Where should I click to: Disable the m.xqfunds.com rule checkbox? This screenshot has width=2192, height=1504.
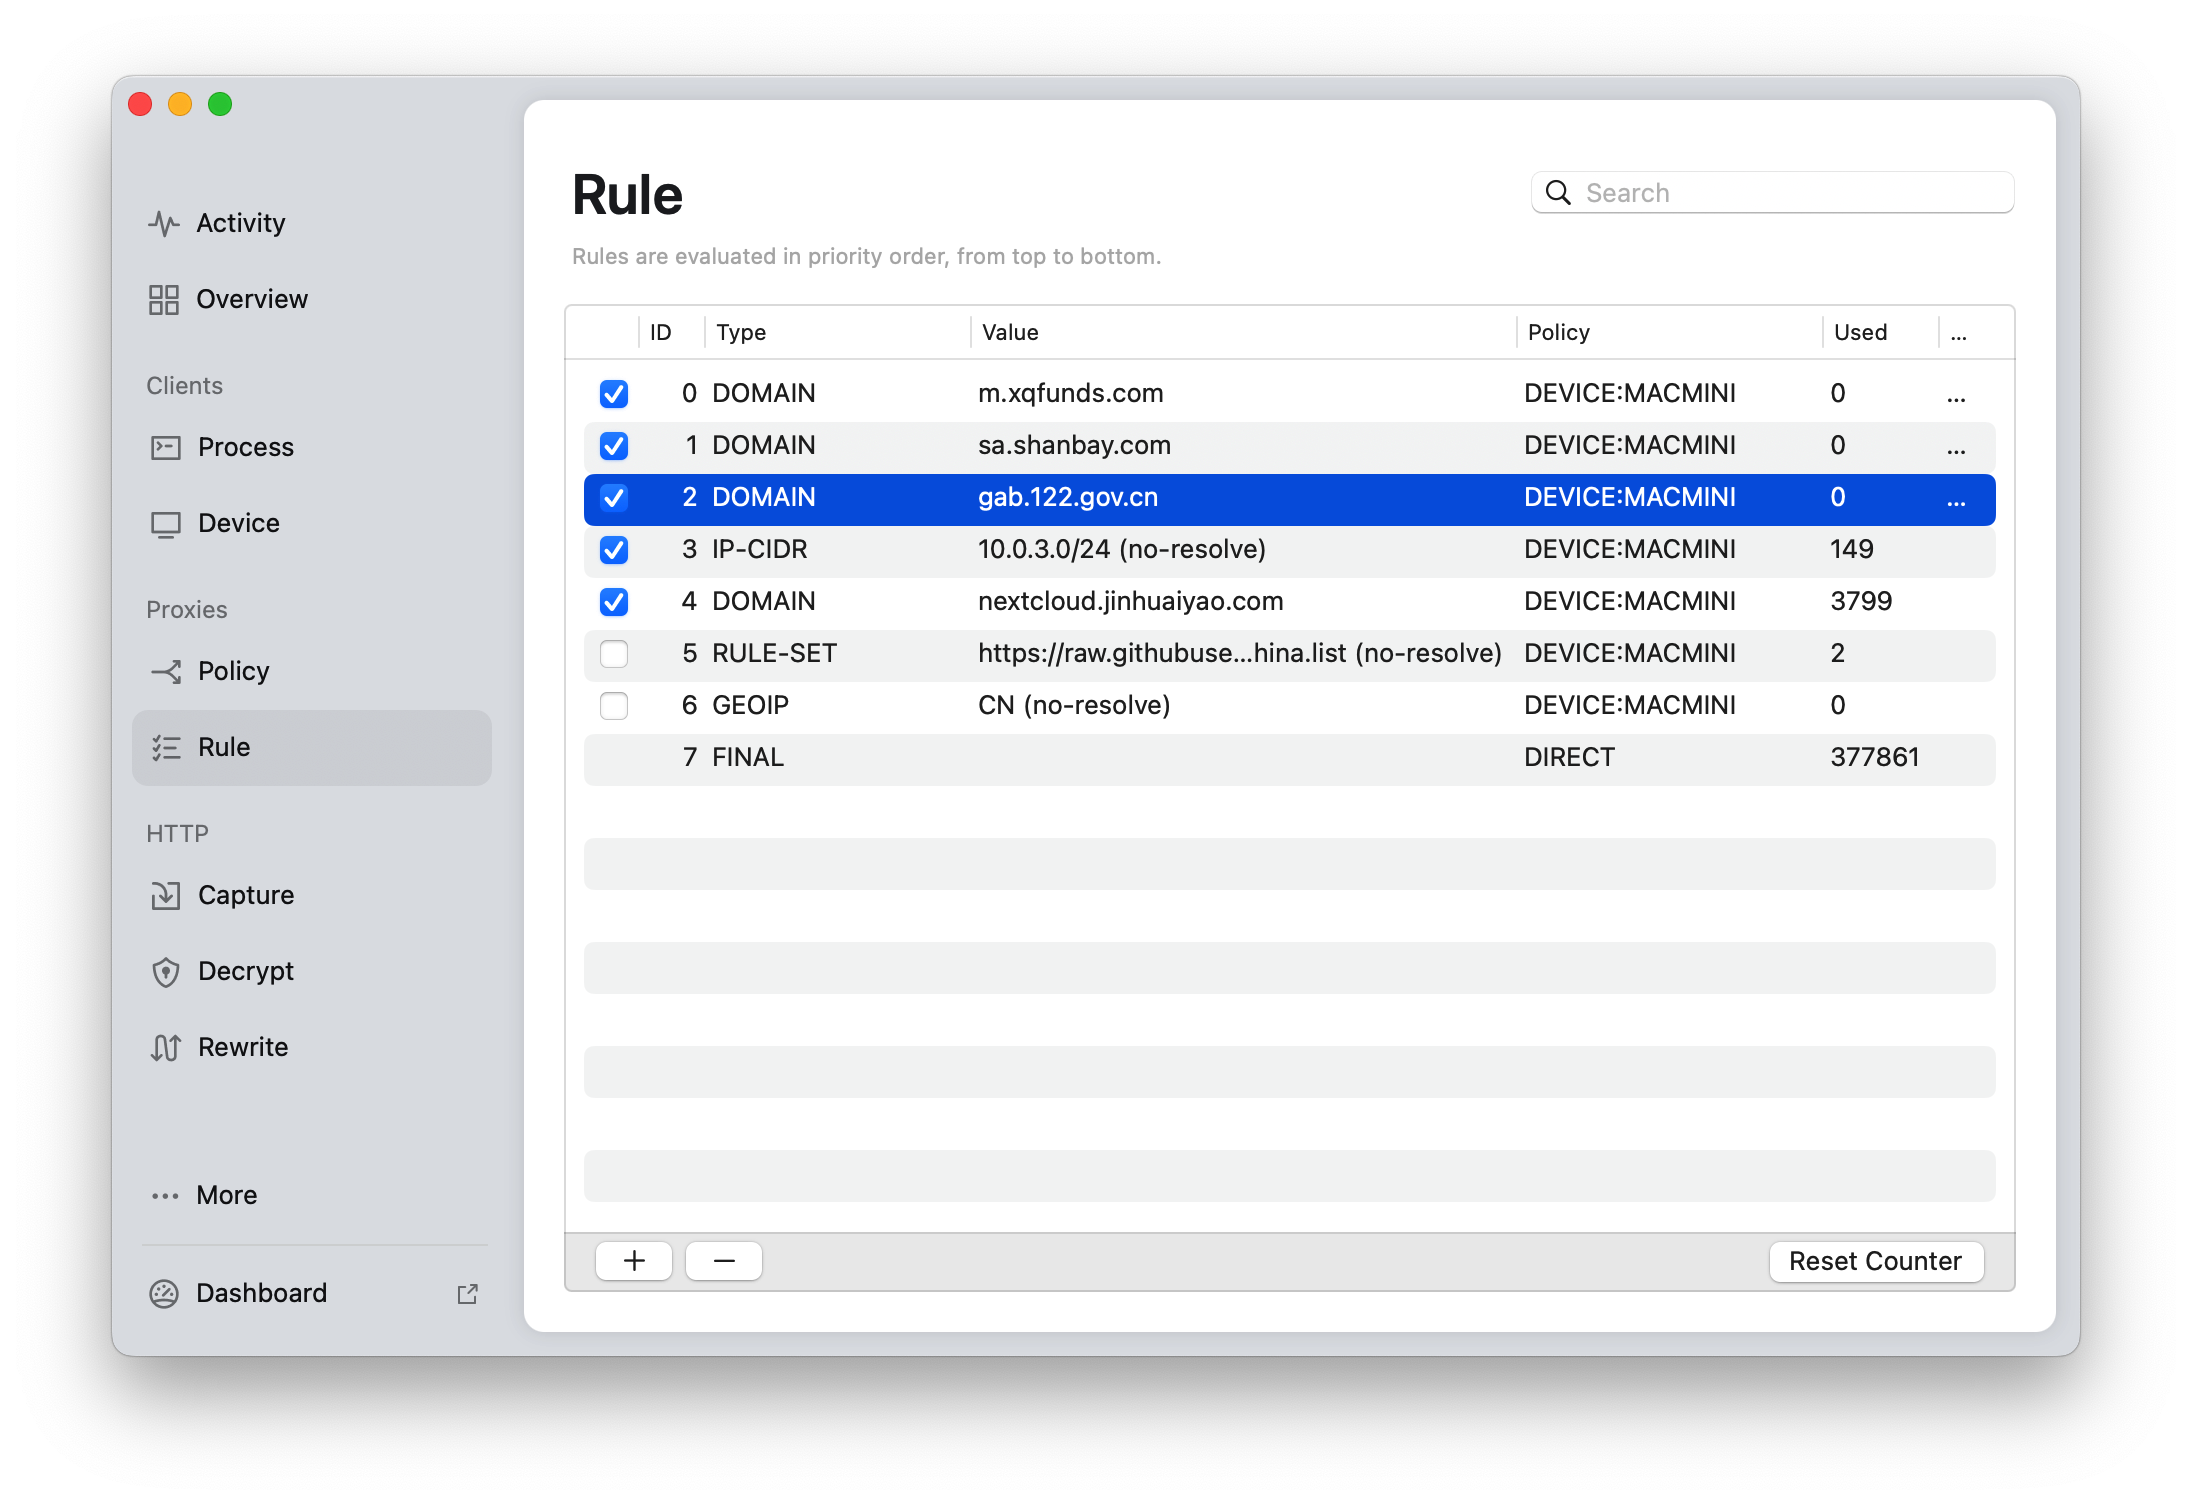click(614, 393)
